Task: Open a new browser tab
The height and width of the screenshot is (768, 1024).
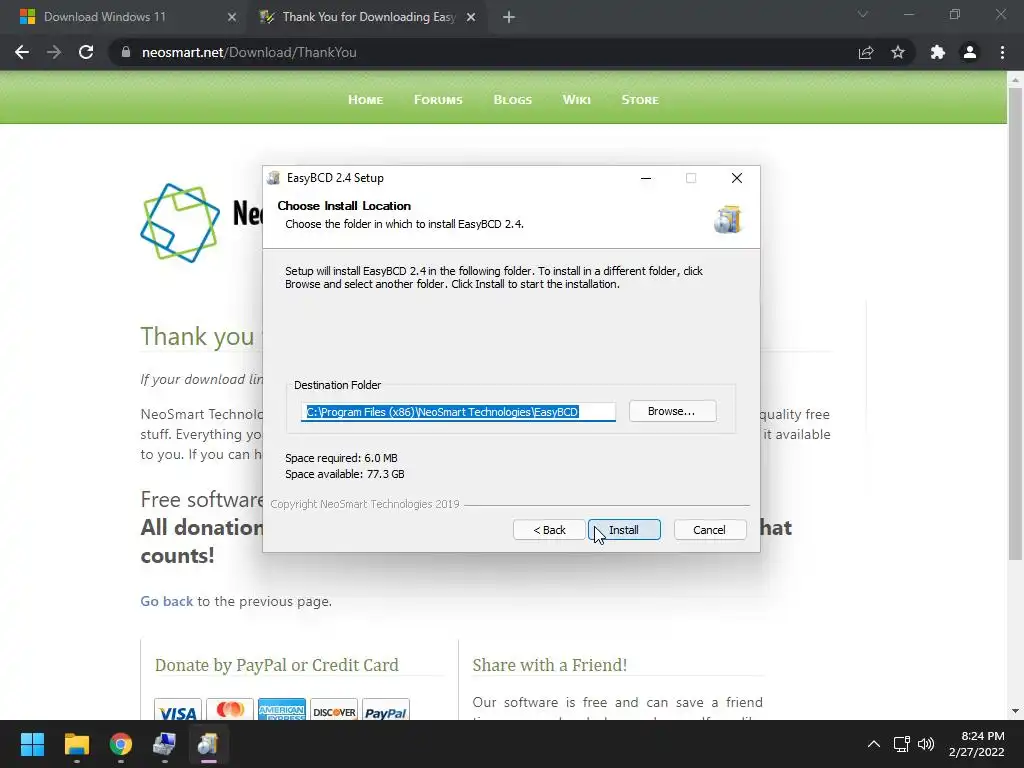Action: (x=509, y=17)
